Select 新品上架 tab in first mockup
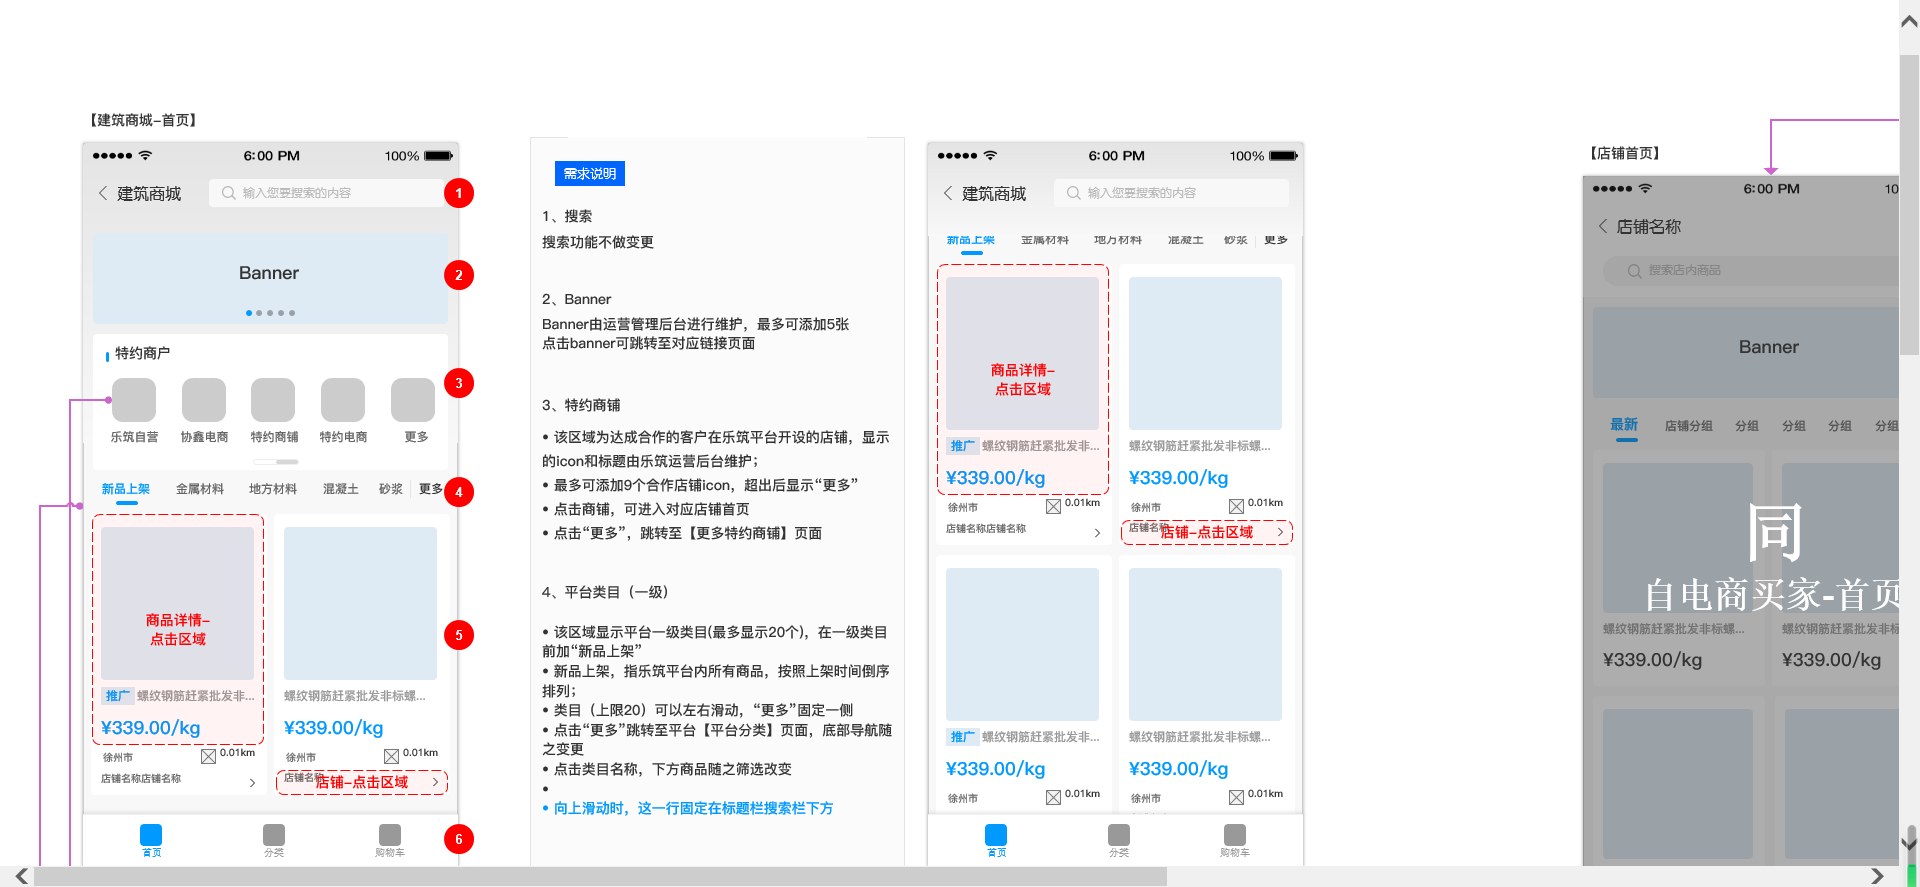1920x887 pixels. [126, 489]
